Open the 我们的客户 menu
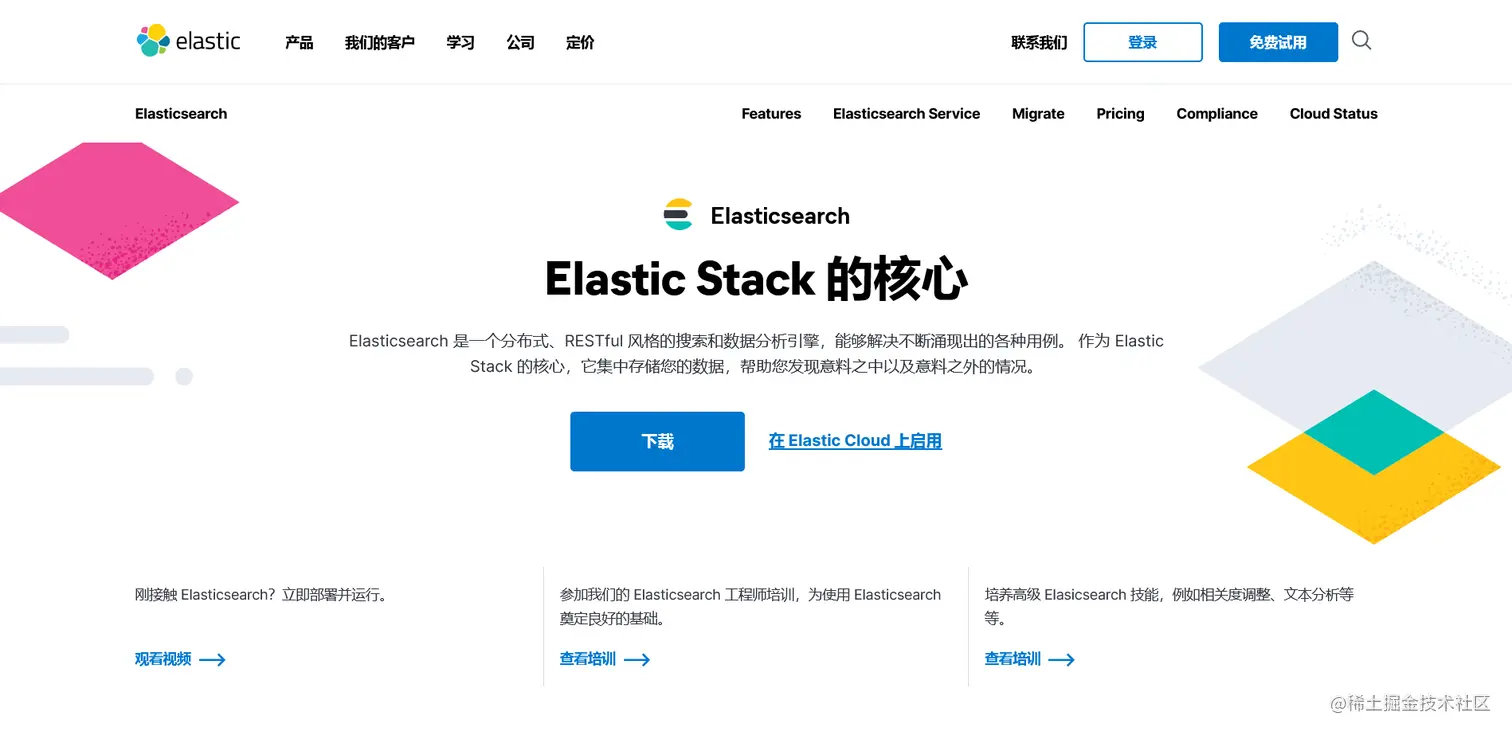The width and height of the screenshot is (1512, 735). pos(379,42)
